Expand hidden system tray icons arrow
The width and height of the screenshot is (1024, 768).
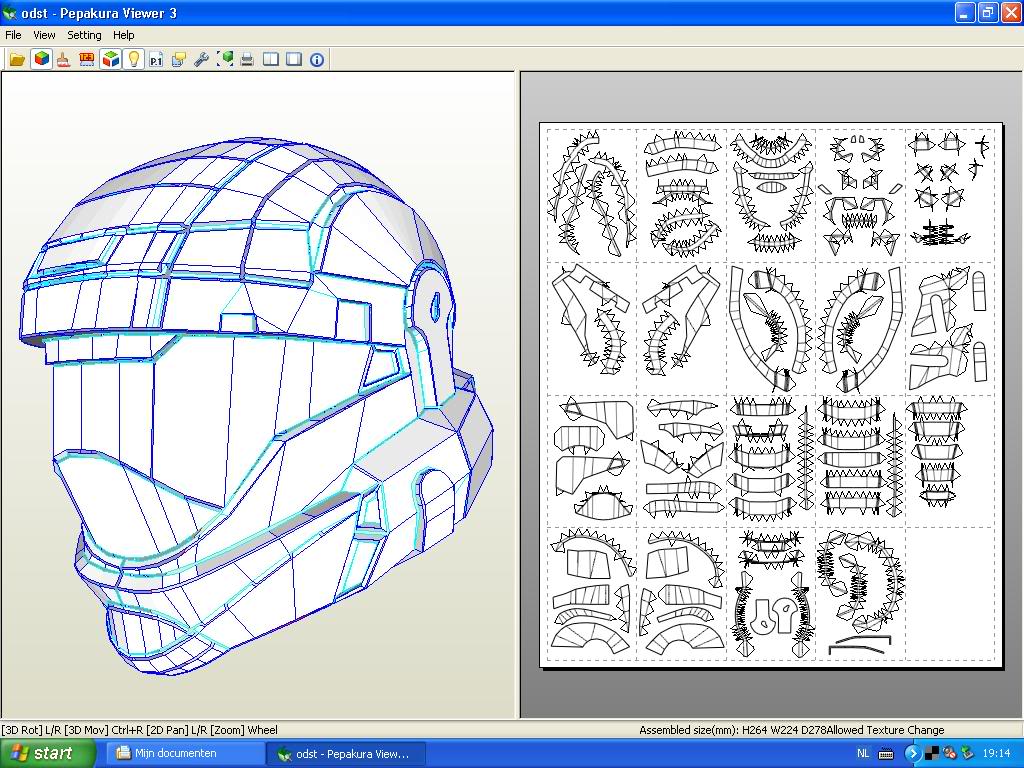tap(912, 753)
